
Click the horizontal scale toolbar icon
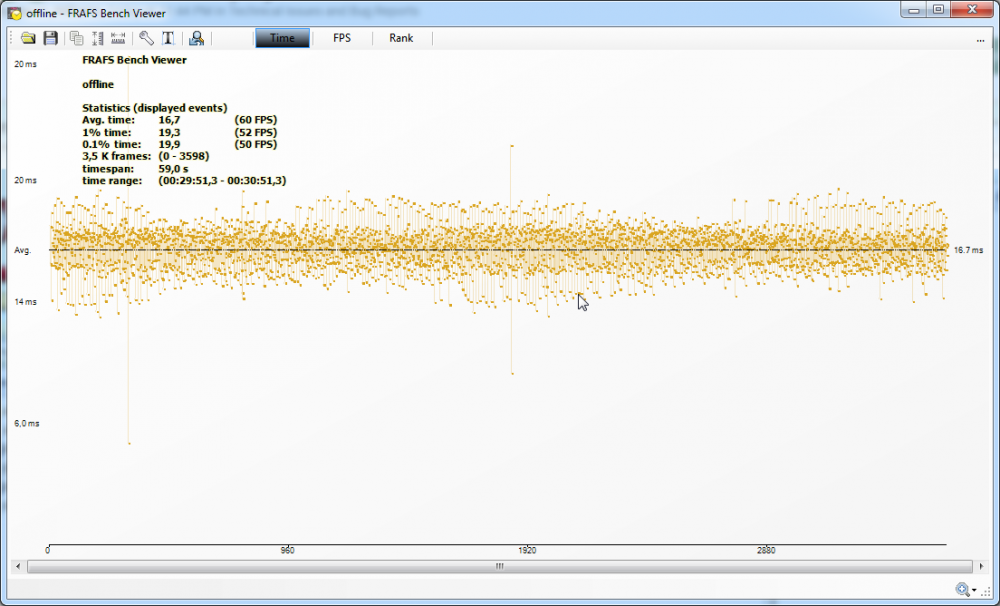[119, 38]
